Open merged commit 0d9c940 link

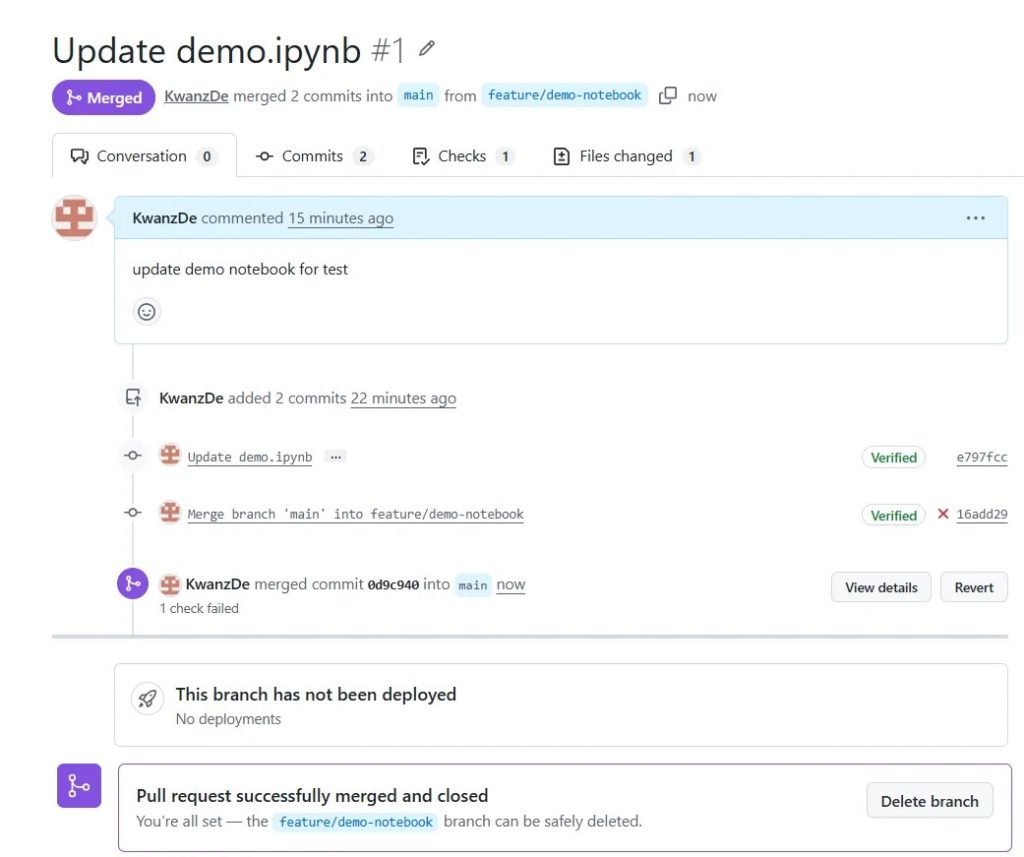(x=393, y=585)
